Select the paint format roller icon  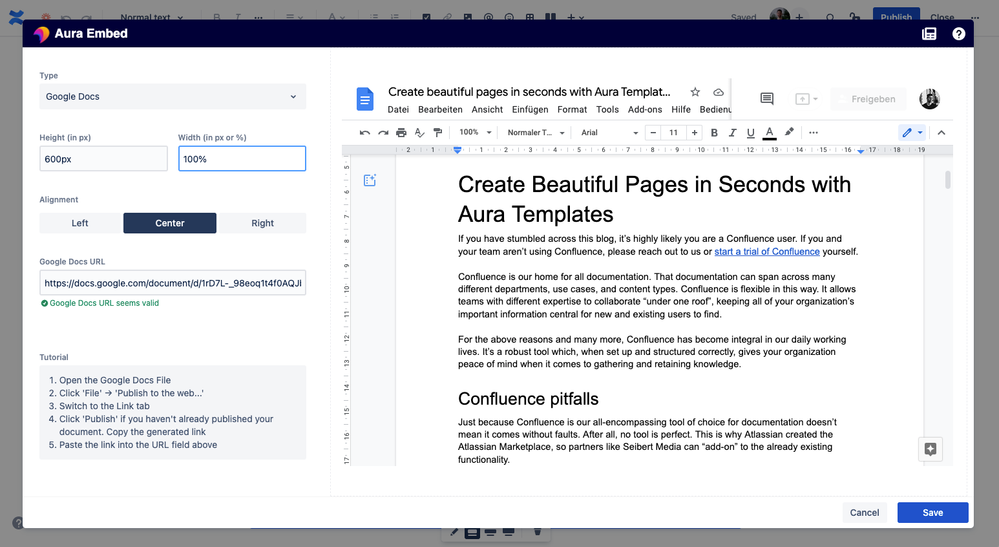pyautogui.click(x=438, y=132)
